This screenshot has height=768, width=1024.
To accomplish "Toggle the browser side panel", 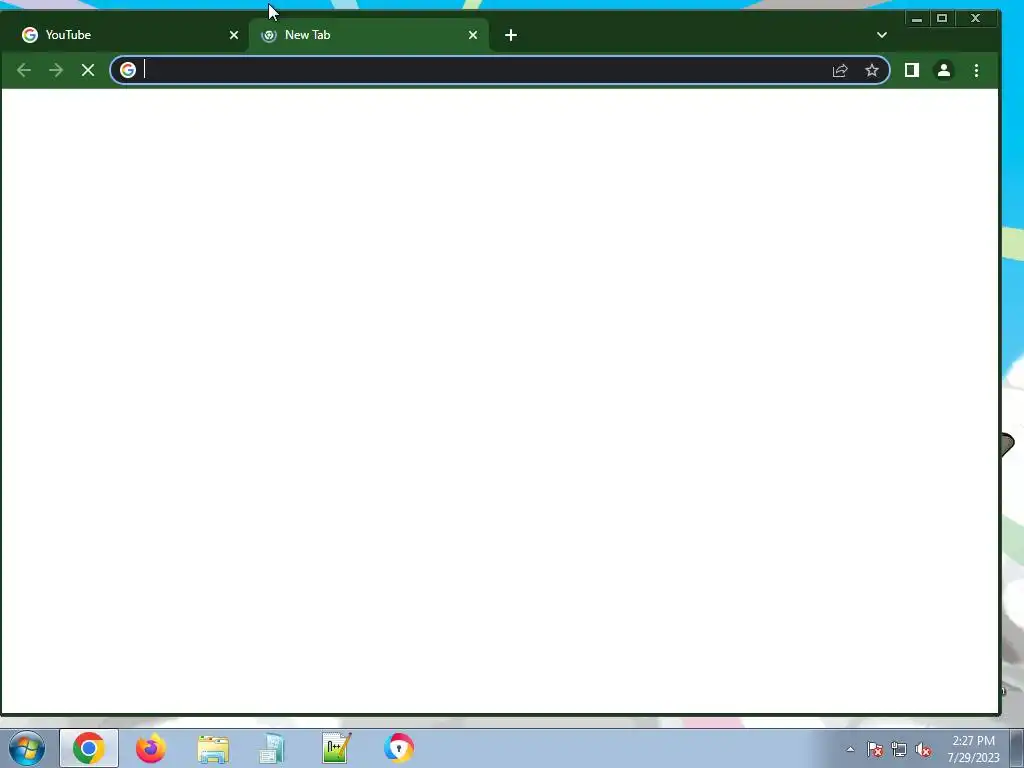I will tap(912, 70).
